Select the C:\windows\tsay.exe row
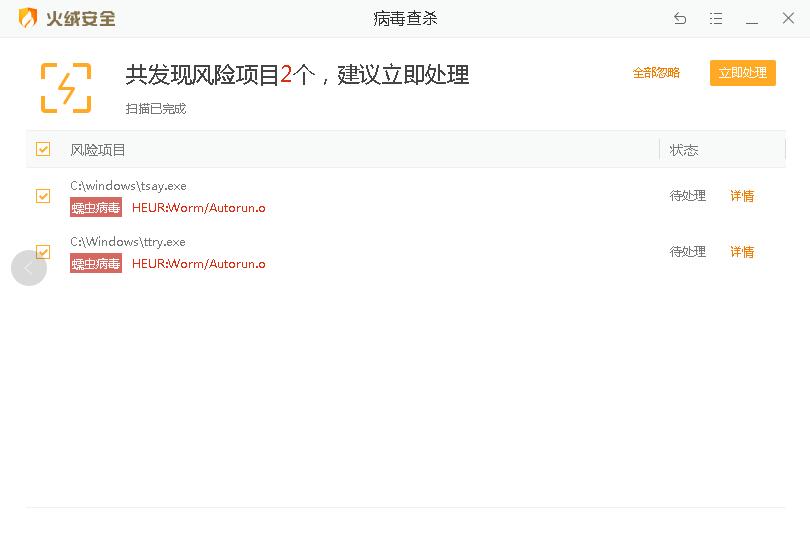The width and height of the screenshot is (810, 536). click(x=128, y=186)
